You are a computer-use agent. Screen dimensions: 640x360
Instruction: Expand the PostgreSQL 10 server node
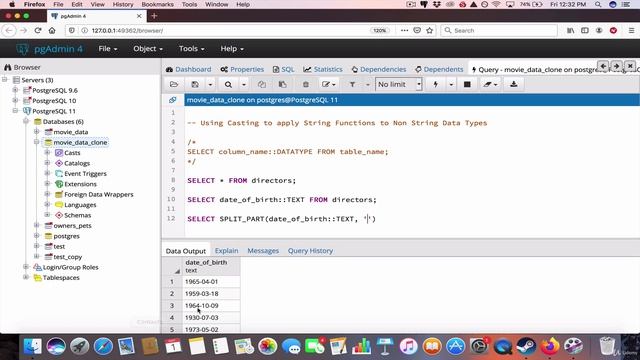(x=16, y=101)
